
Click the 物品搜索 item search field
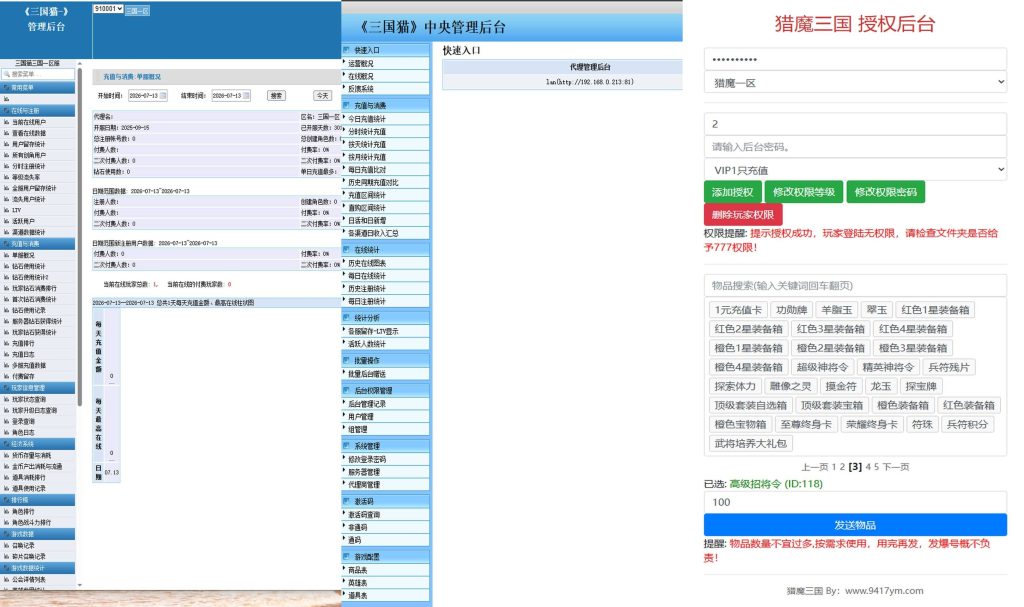(x=855, y=286)
